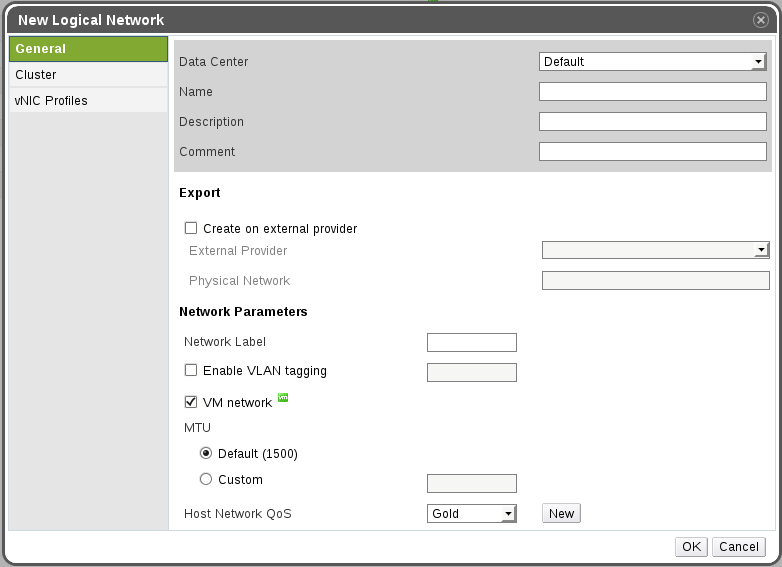Check Enable VLAN tagging option
Image resolution: width=782 pixels, height=567 pixels.
tap(191, 371)
